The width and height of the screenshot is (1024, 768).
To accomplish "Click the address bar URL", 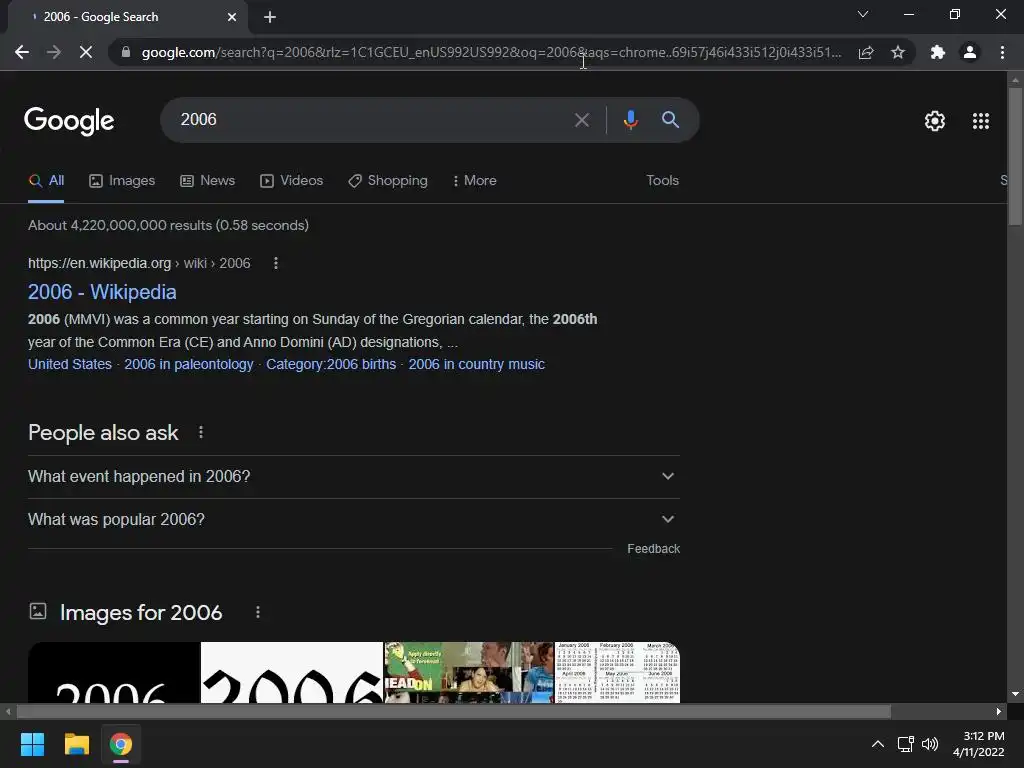I will 491,52.
